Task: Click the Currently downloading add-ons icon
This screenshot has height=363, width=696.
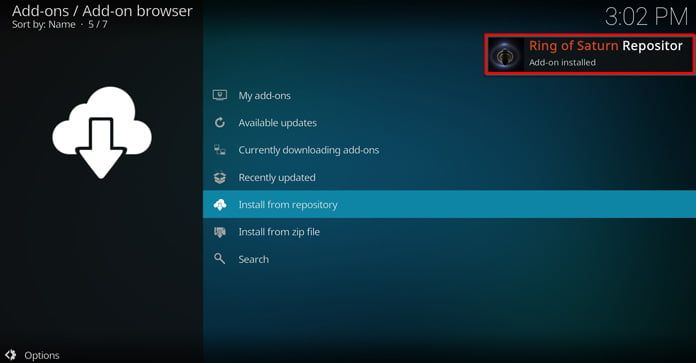Action: point(220,150)
